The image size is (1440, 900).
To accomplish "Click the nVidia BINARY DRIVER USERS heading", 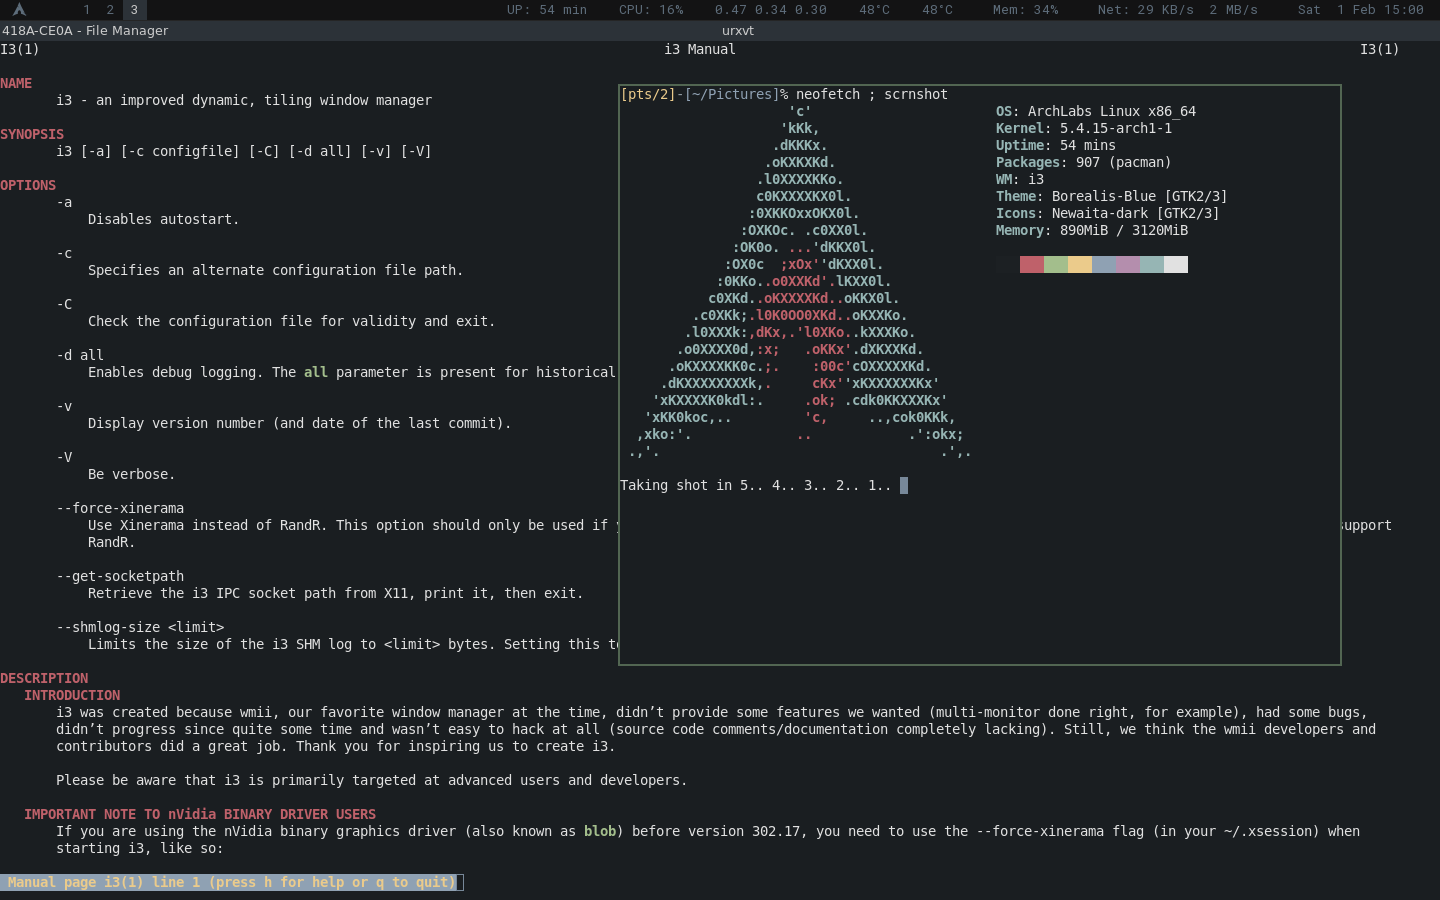I will click(200, 814).
